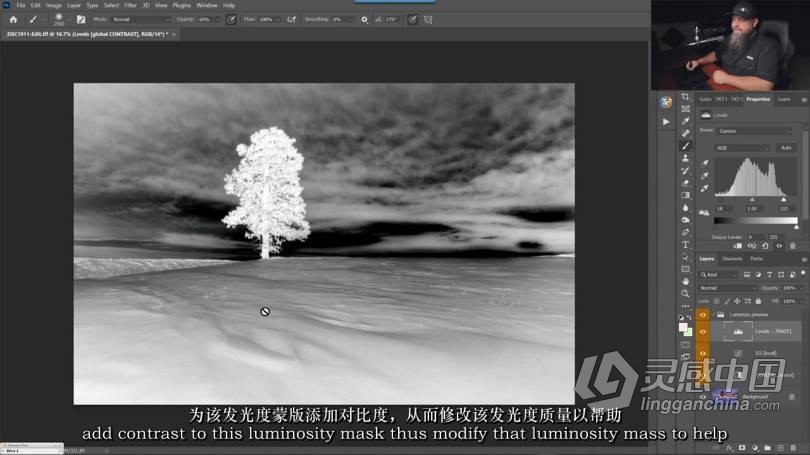Select the Clone Stamp tool
Screen dimensions: 810x455
685,158
